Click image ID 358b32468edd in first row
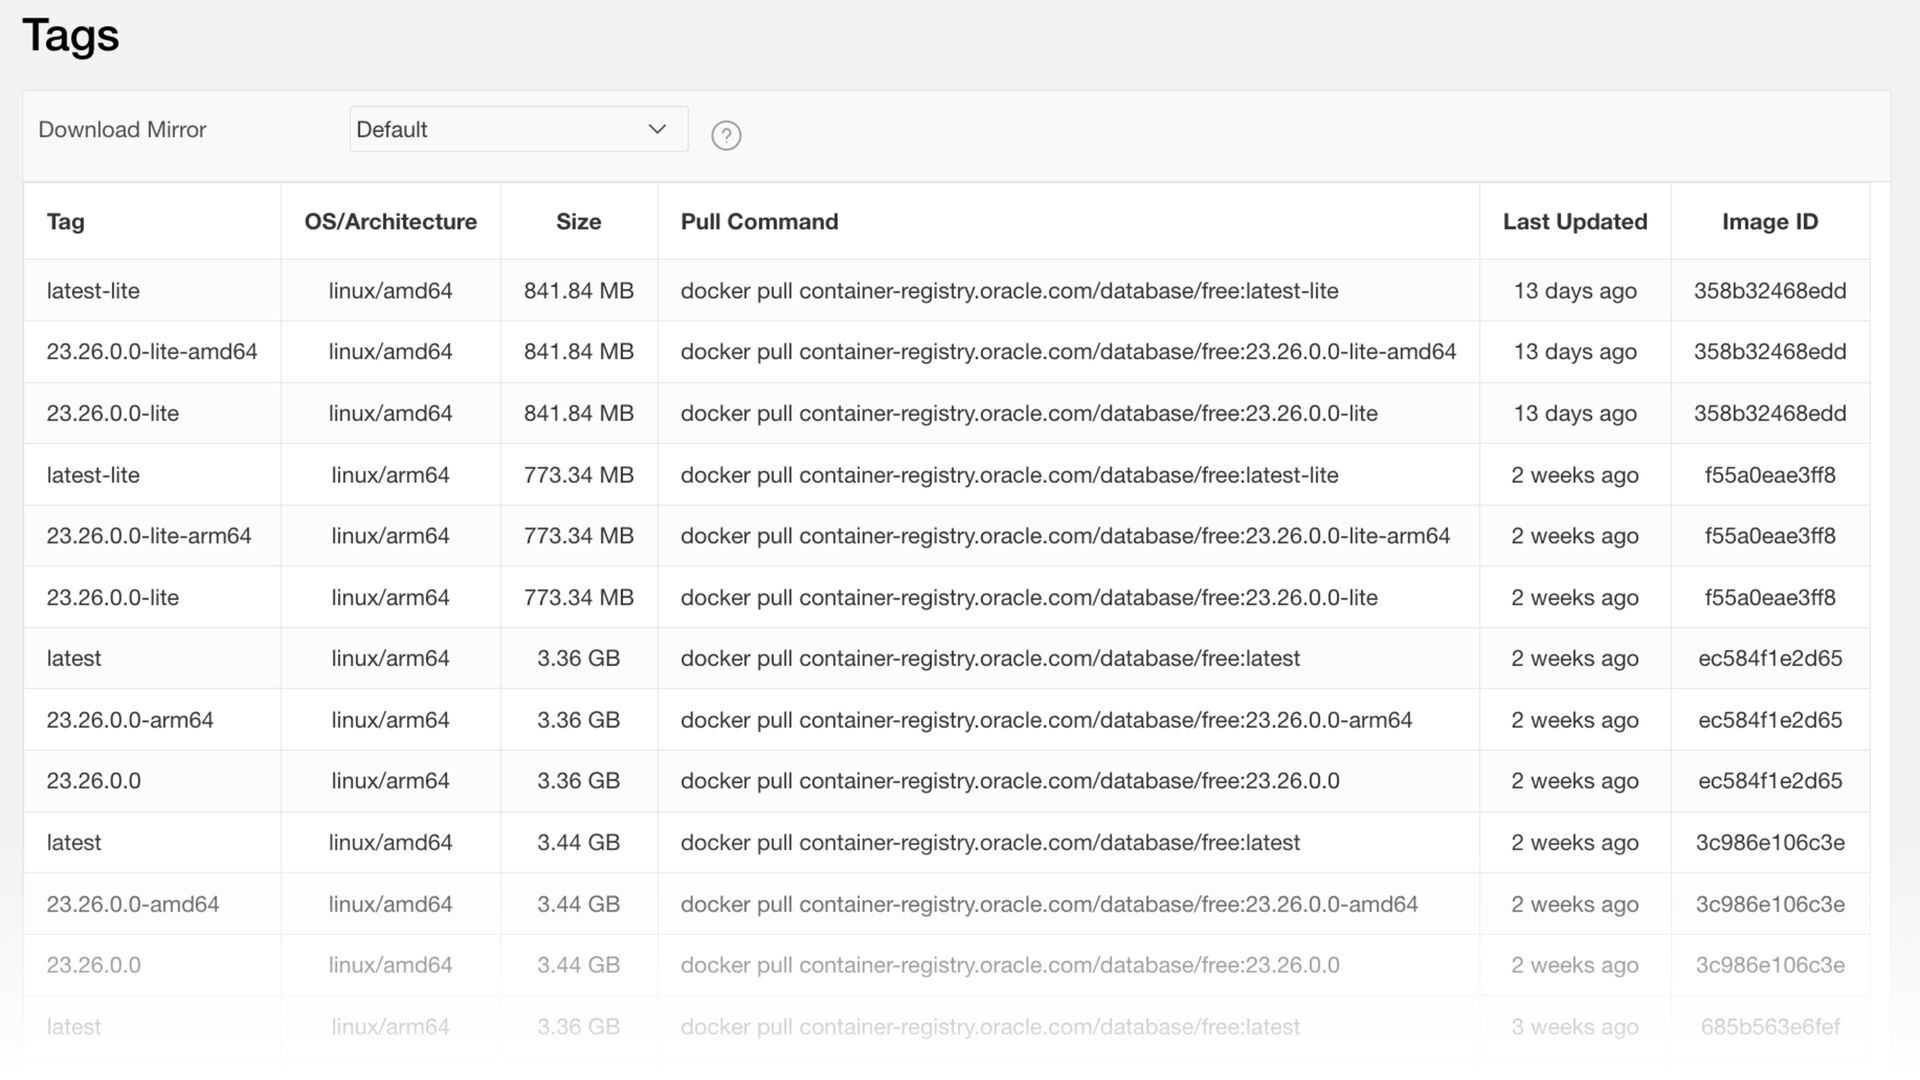 1769,291
